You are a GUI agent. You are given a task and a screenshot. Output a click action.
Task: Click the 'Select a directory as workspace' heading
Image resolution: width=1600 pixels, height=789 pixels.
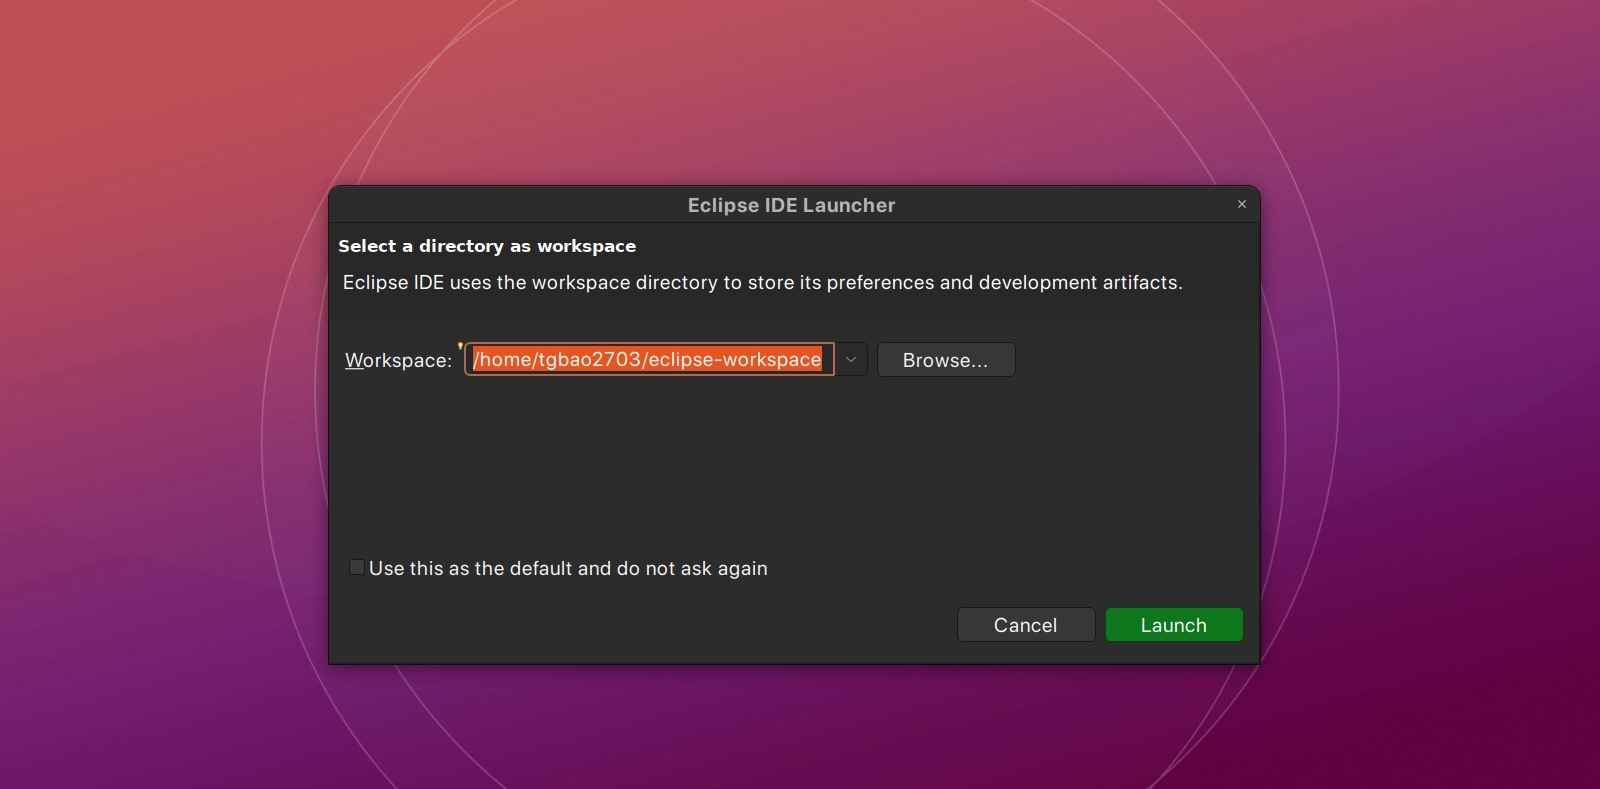[x=487, y=246]
